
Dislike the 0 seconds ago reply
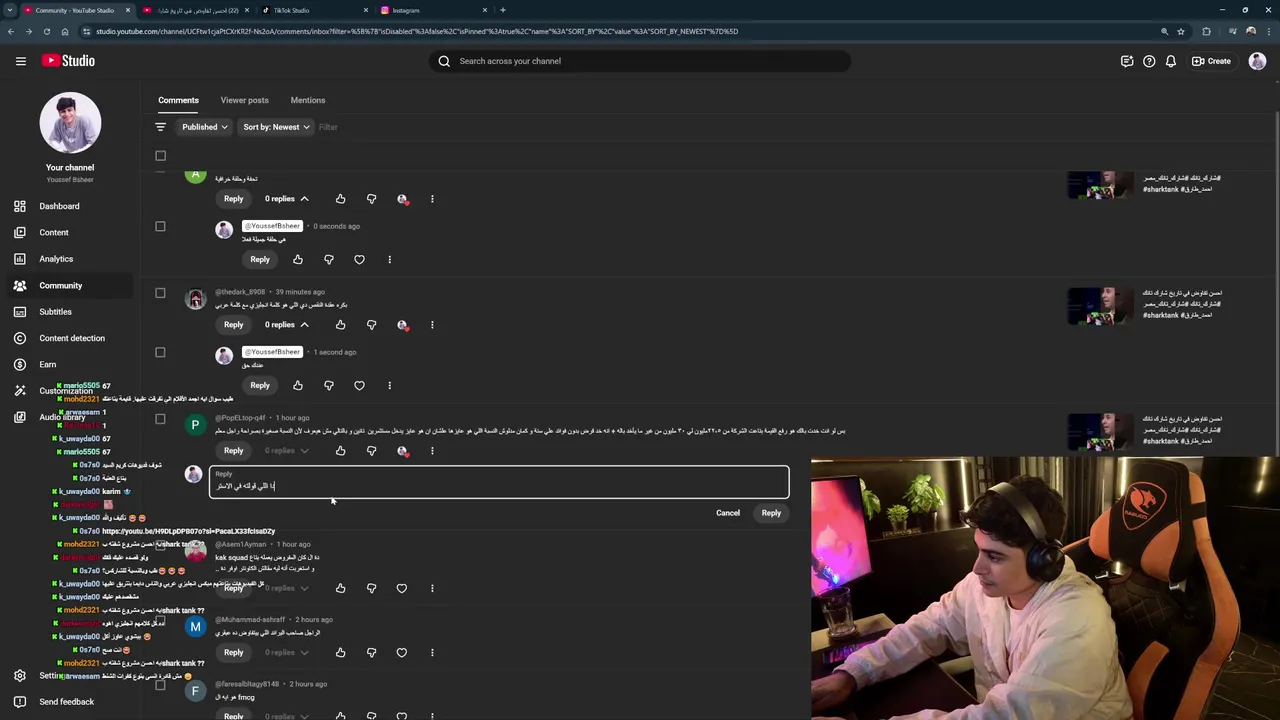328,259
